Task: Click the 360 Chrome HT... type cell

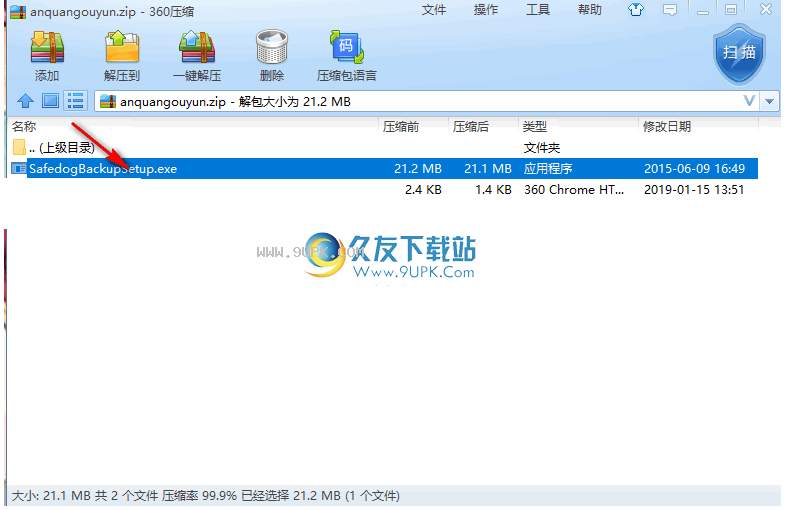Action: (574, 190)
